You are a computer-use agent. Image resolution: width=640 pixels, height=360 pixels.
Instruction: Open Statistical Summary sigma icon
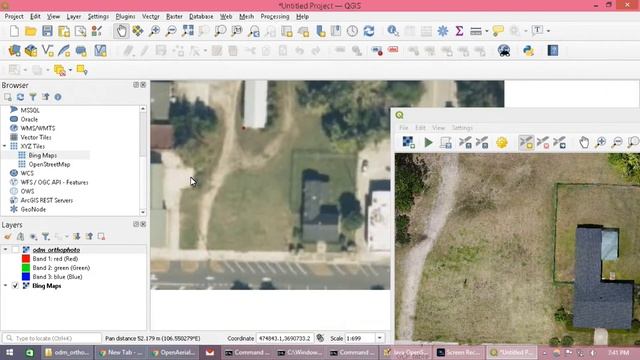pyautogui.click(x=459, y=31)
